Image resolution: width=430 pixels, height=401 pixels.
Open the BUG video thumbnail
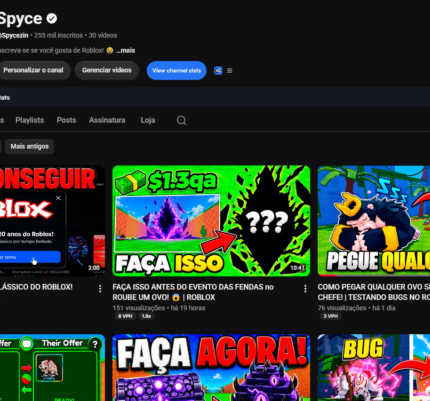click(374, 368)
